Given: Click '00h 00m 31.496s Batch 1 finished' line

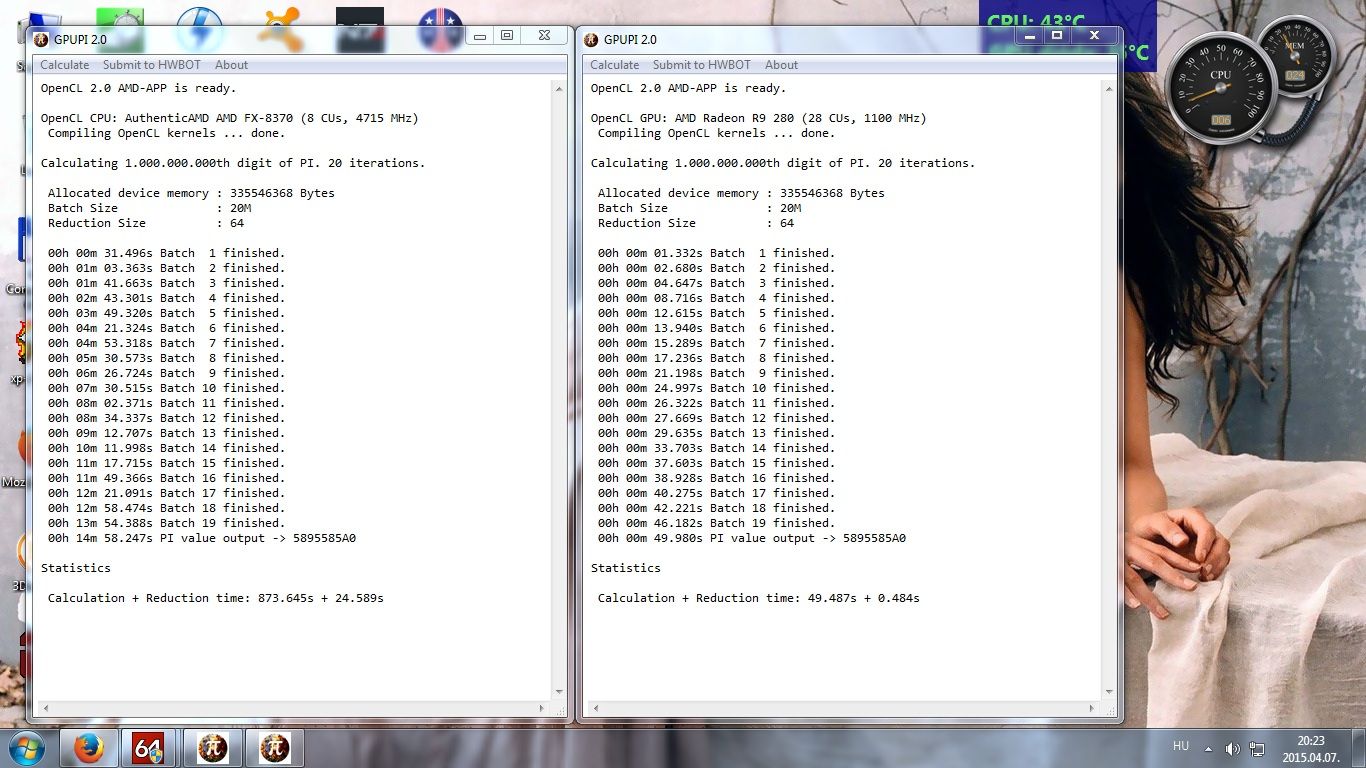Looking at the screenshot, I should tap(166, 253).
